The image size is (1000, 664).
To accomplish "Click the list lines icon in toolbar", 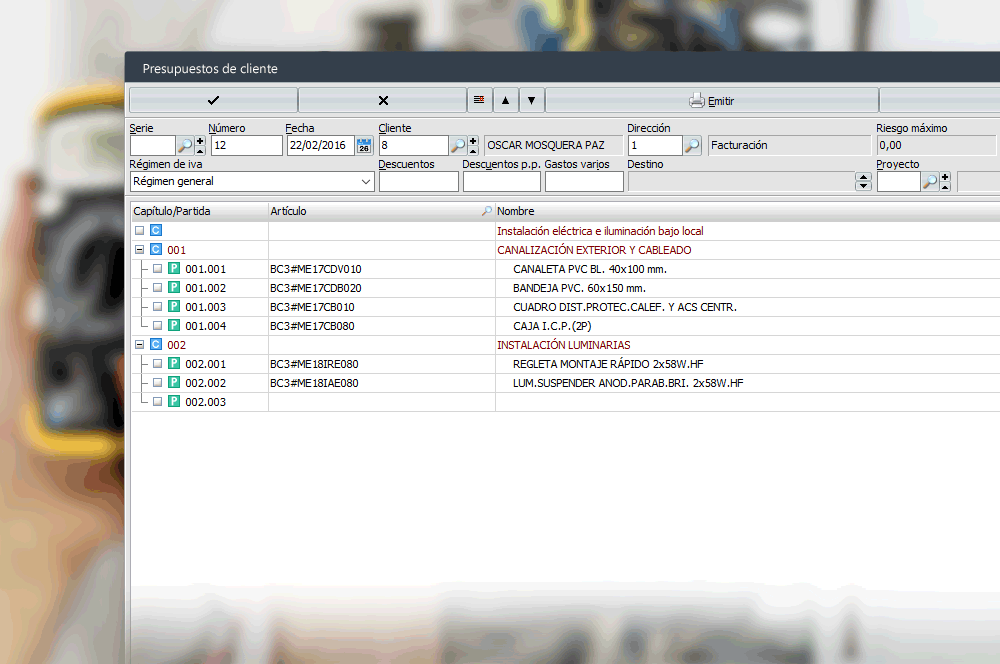I will point(480,100).
